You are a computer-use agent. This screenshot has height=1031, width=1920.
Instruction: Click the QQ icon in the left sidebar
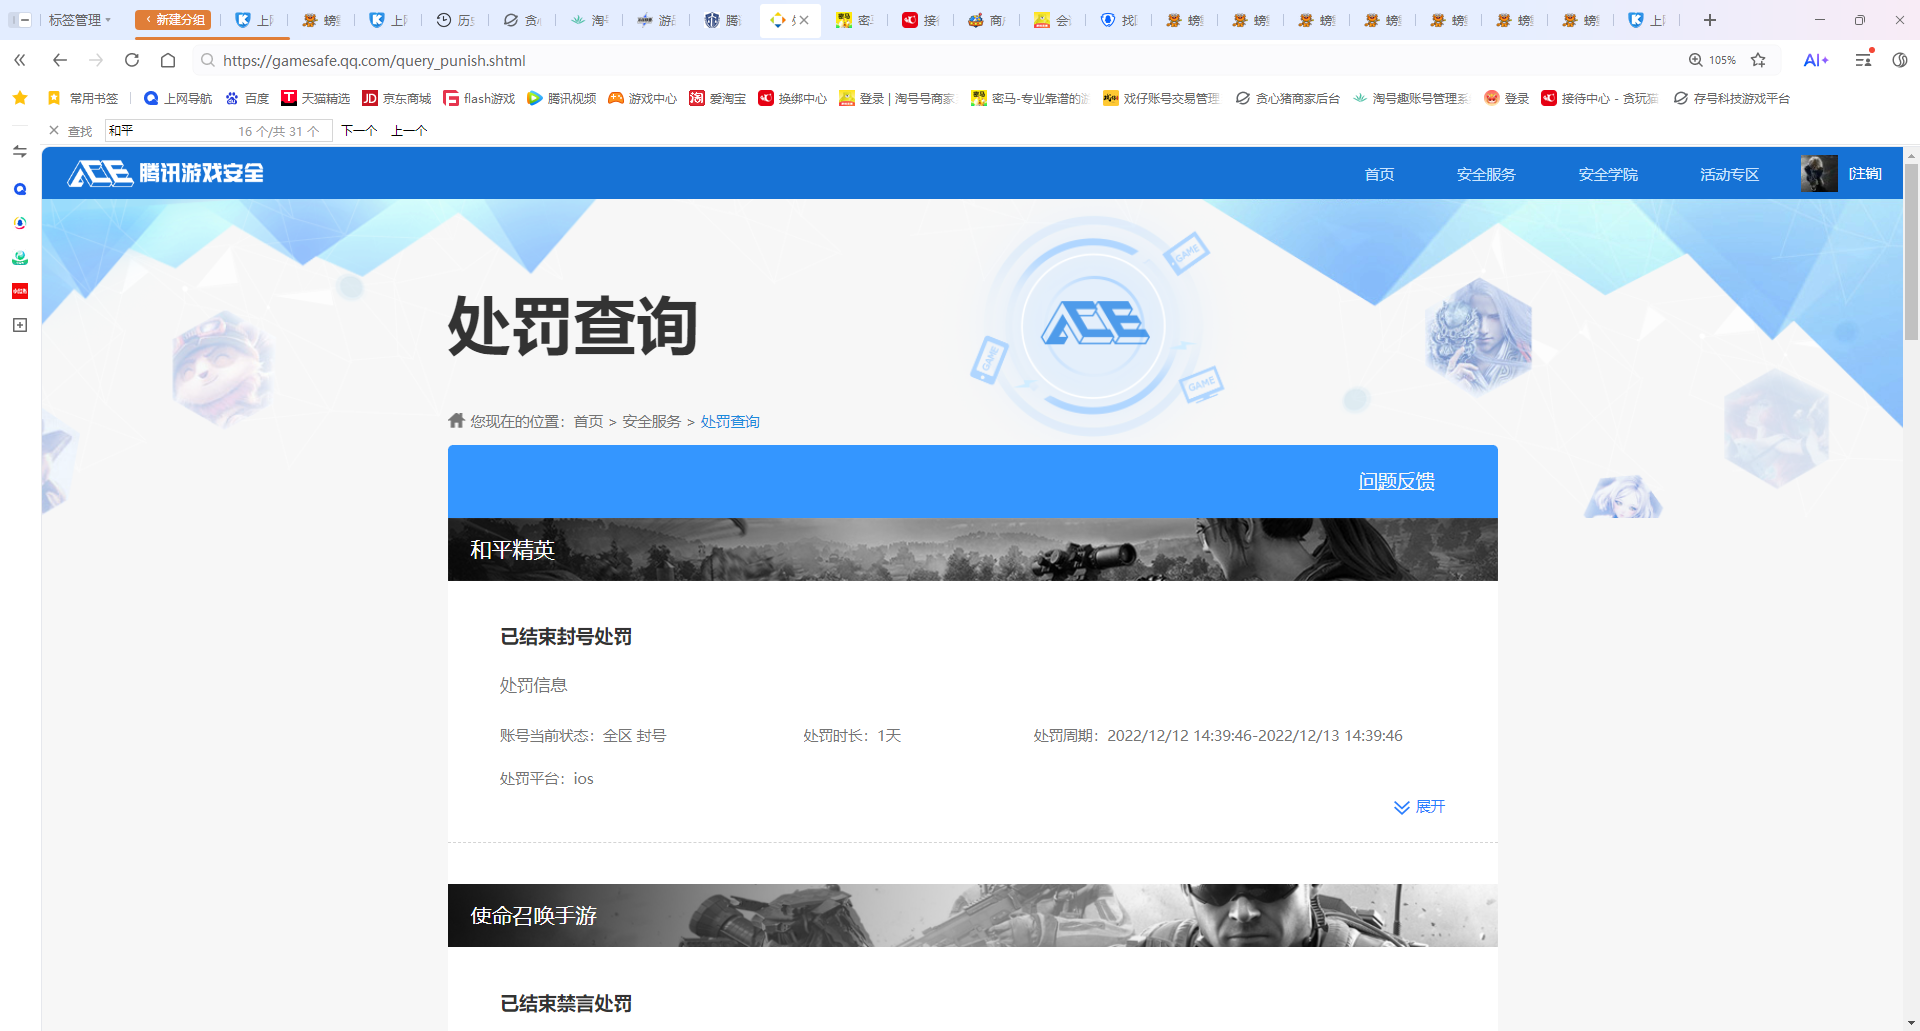tap(19, 188)
